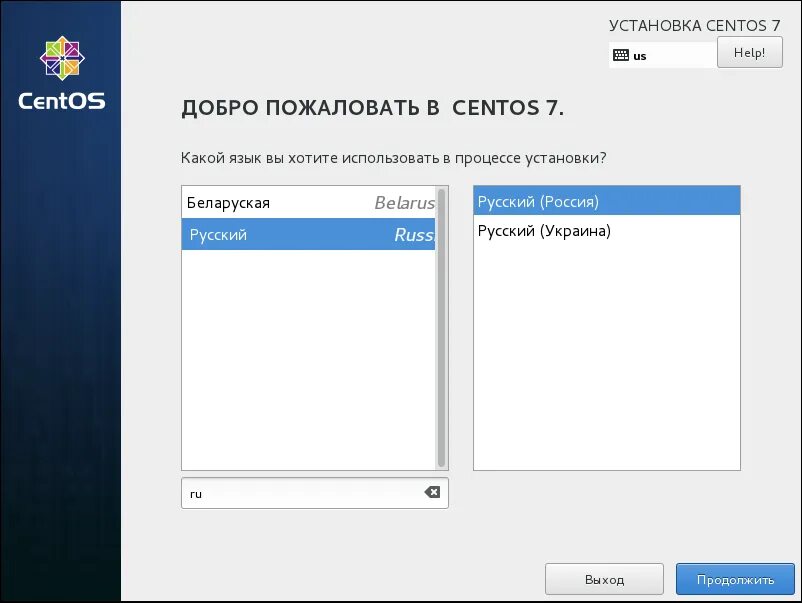This screenshot has width=802, height=603.
Task: Clear the language search field
Action: (432, 492)
